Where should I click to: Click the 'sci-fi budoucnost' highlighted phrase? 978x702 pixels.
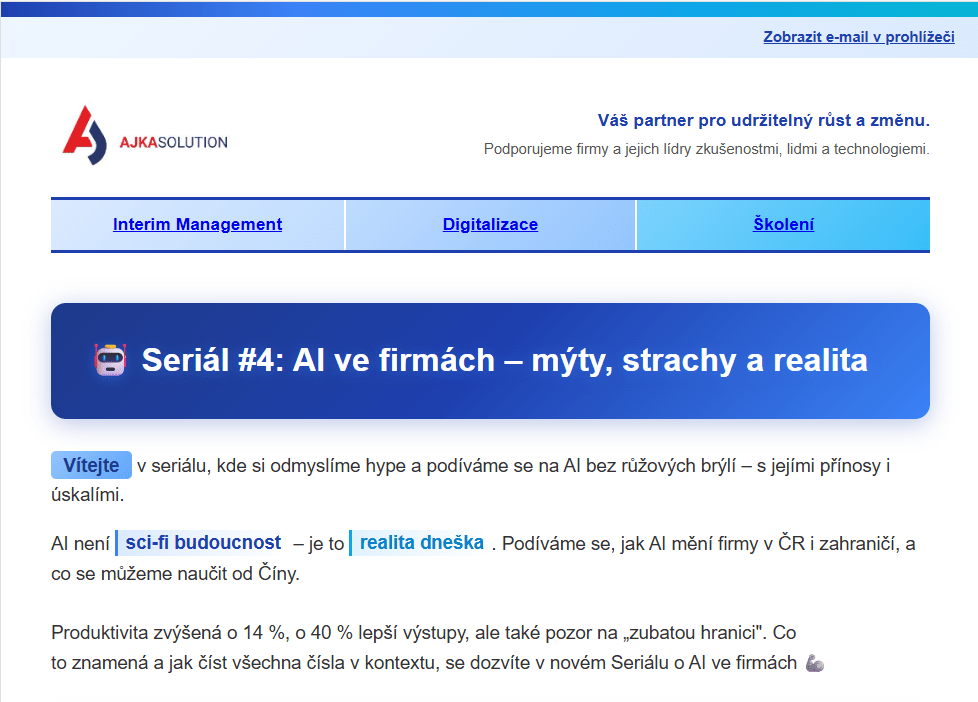click(x=203, y=543)
